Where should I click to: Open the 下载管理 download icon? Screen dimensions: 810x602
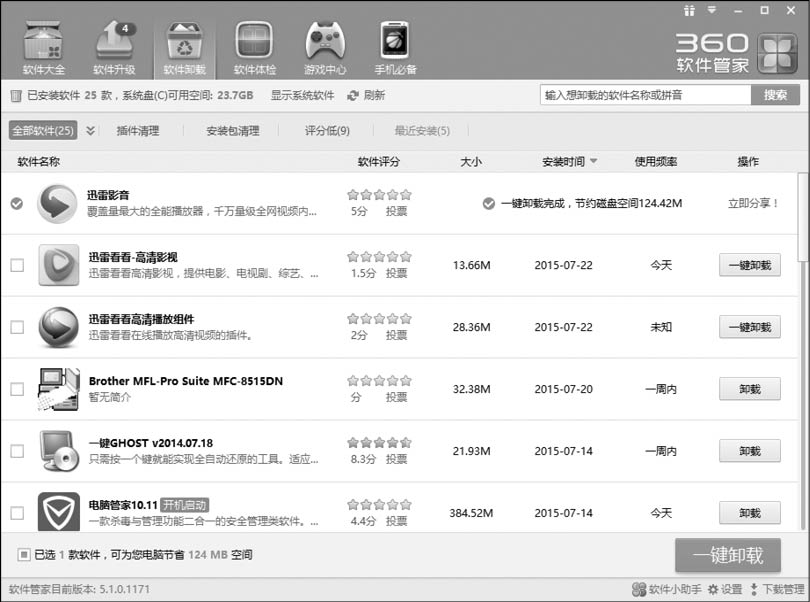[x=754, y=589]
